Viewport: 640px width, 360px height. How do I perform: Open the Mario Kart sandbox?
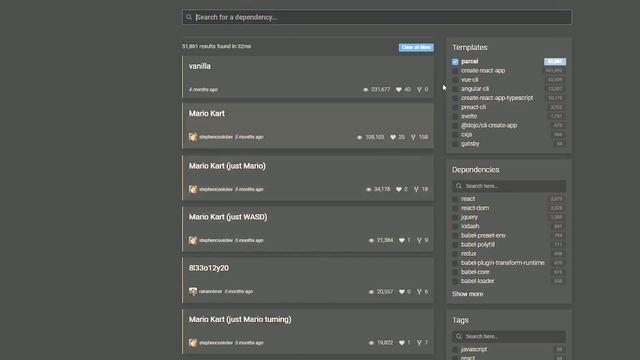click(x=308, y=125)
